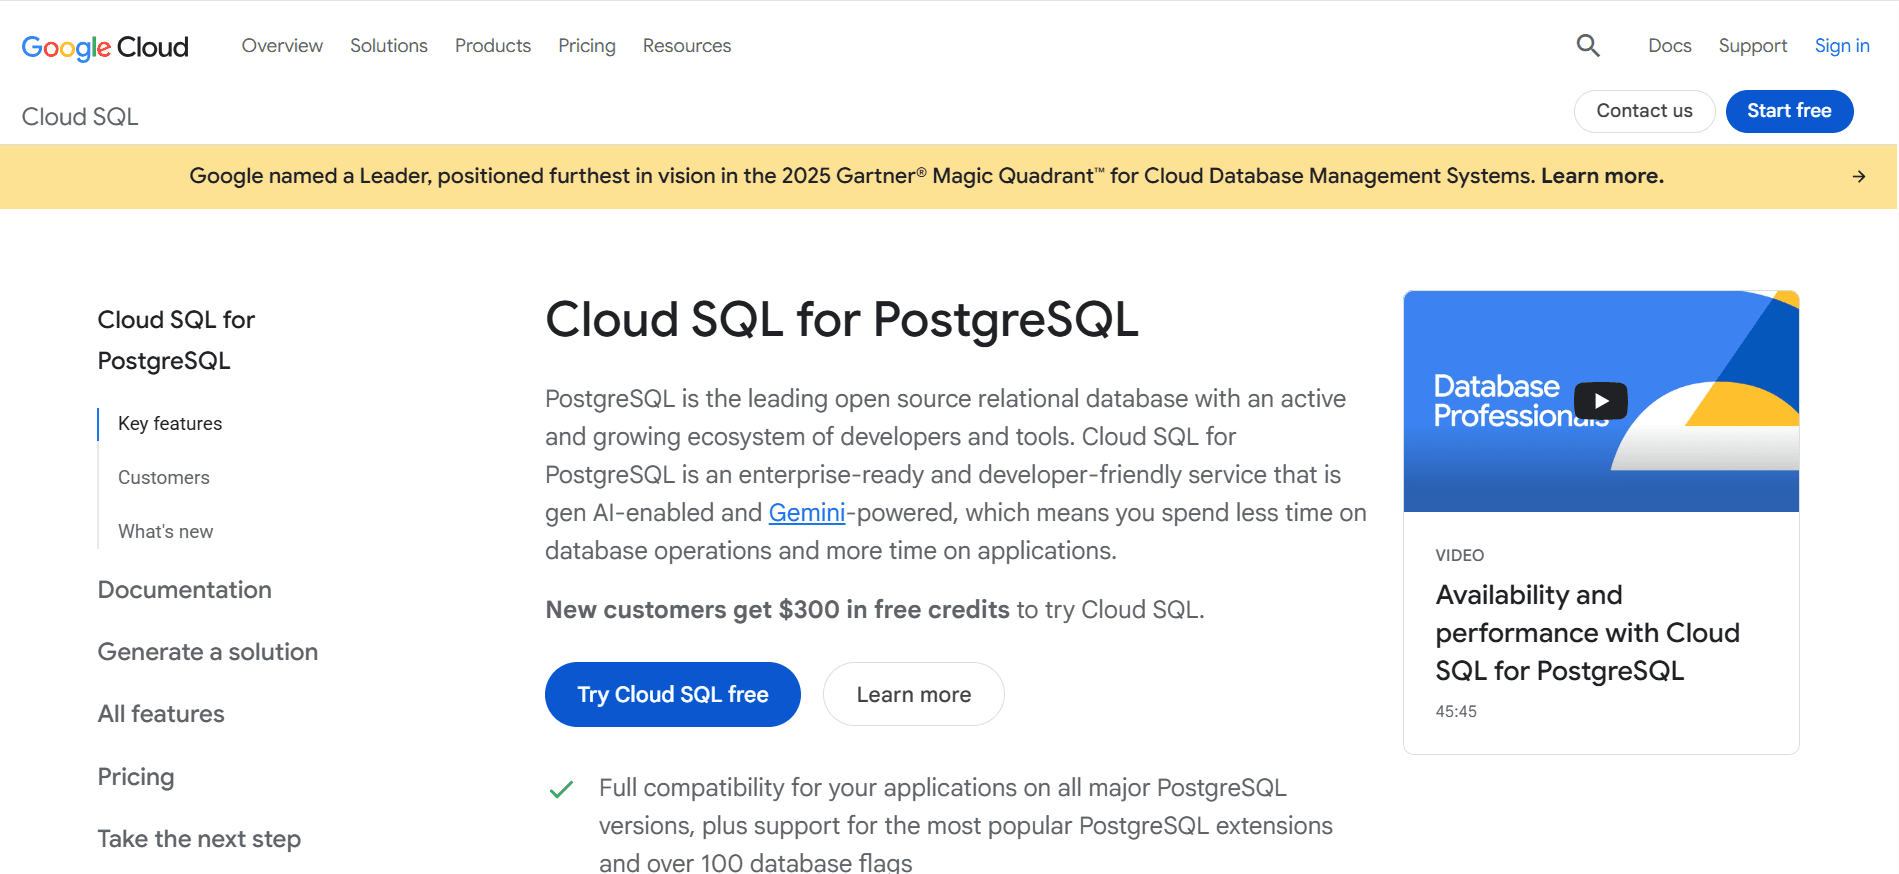Open the video thumbnail card image
The width and height of the screenshot is (1899, 874).
(1601, 401)
